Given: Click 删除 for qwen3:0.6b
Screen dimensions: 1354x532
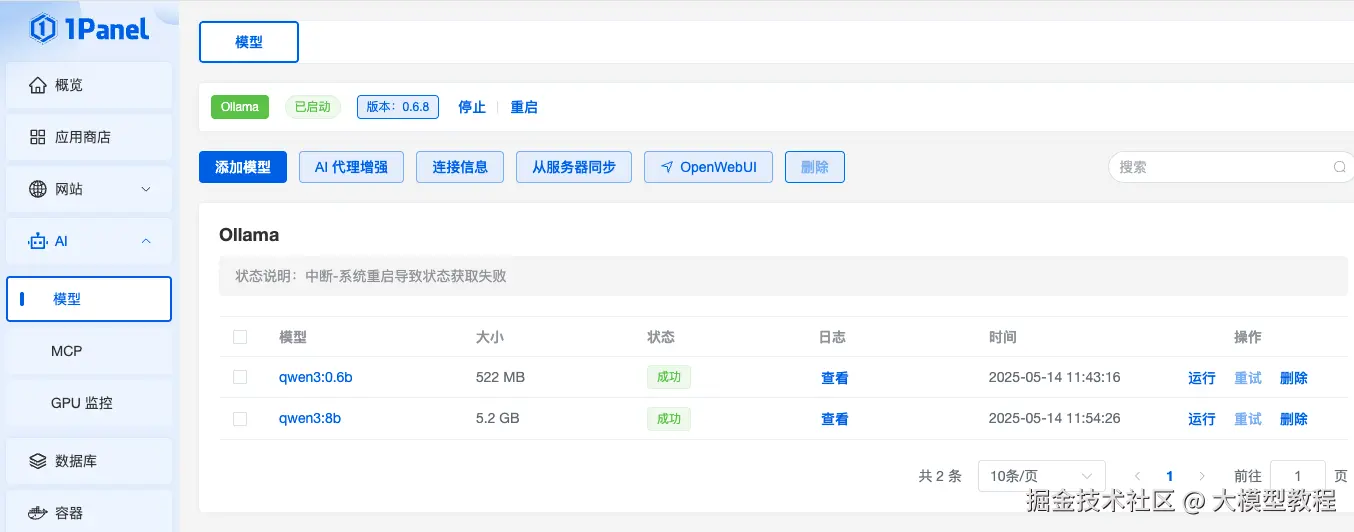Looking at the screenshot, I should [x=1294, y=378].
